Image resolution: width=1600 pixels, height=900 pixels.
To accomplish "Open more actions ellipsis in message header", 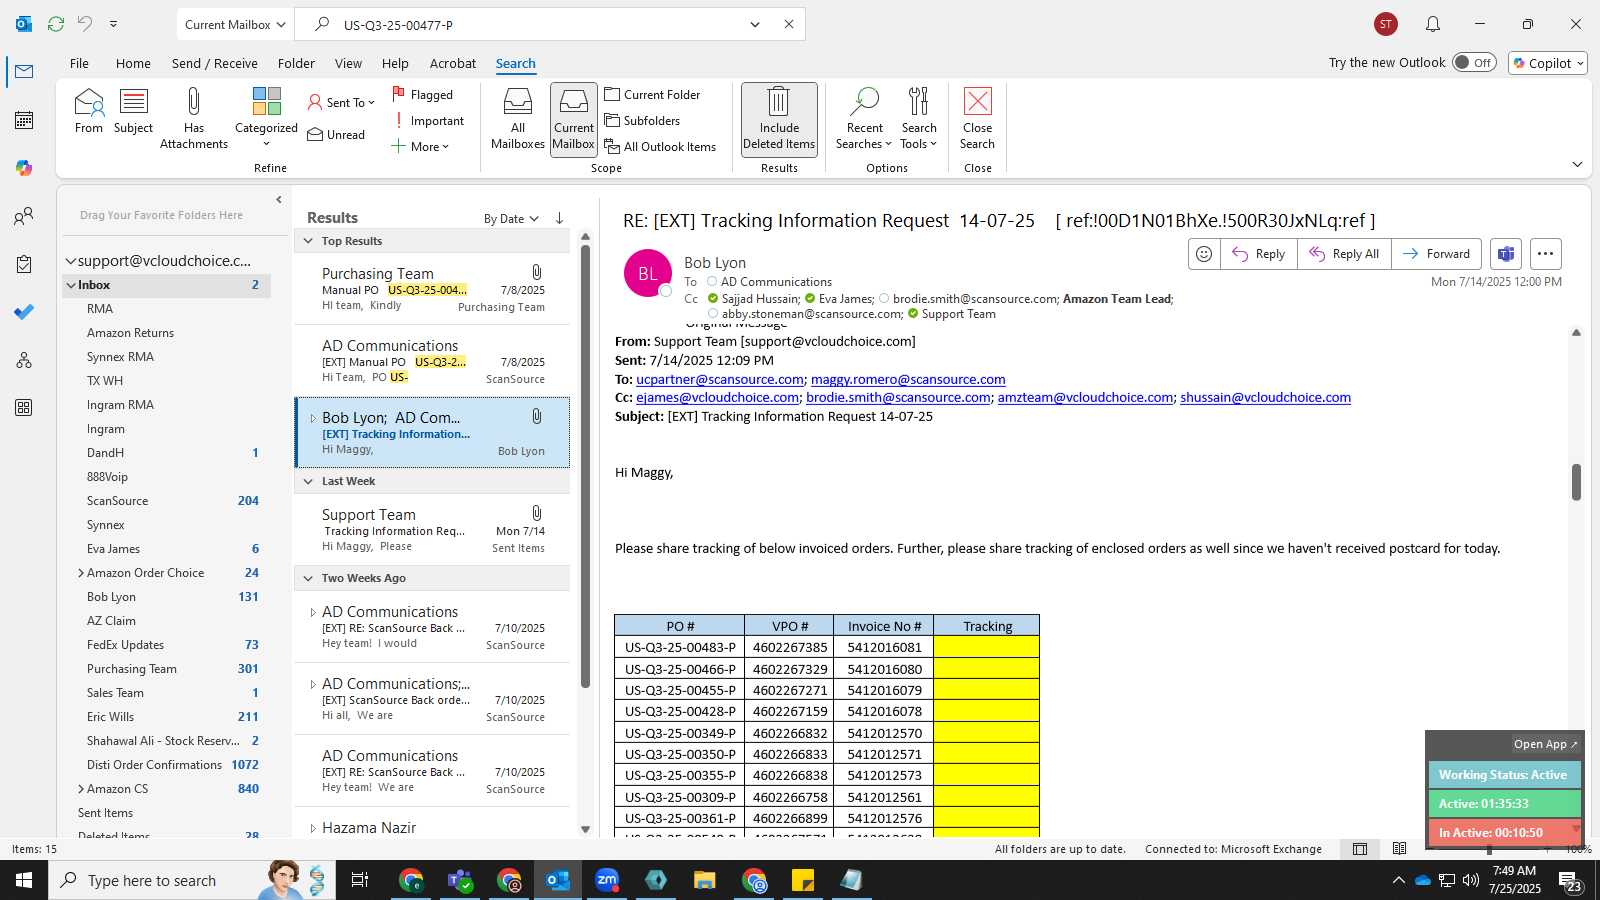I will tap(1545, 254).
